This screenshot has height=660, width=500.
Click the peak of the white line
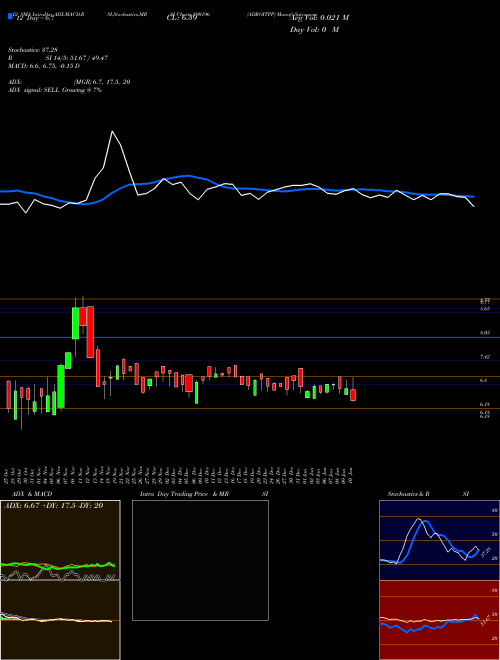pyautogui.click(x=112, y=132)
